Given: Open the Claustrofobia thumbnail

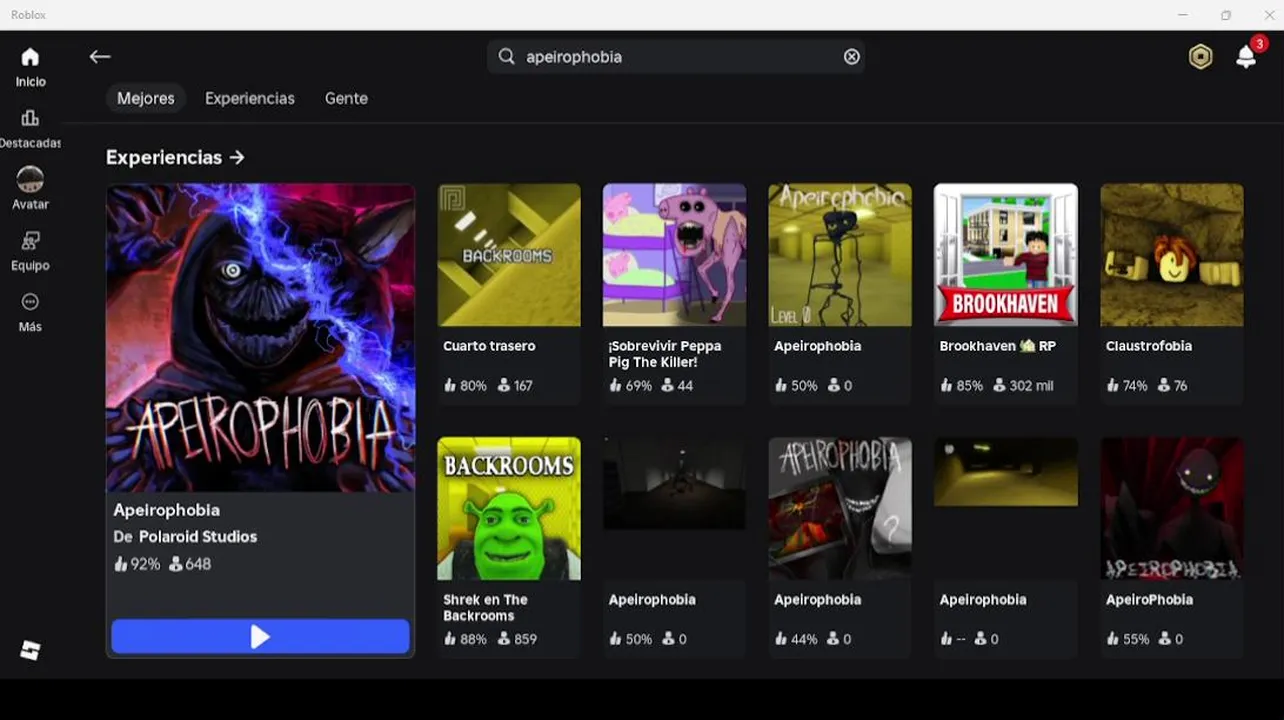Looking at the screenshot, I should click(1172, 255).
